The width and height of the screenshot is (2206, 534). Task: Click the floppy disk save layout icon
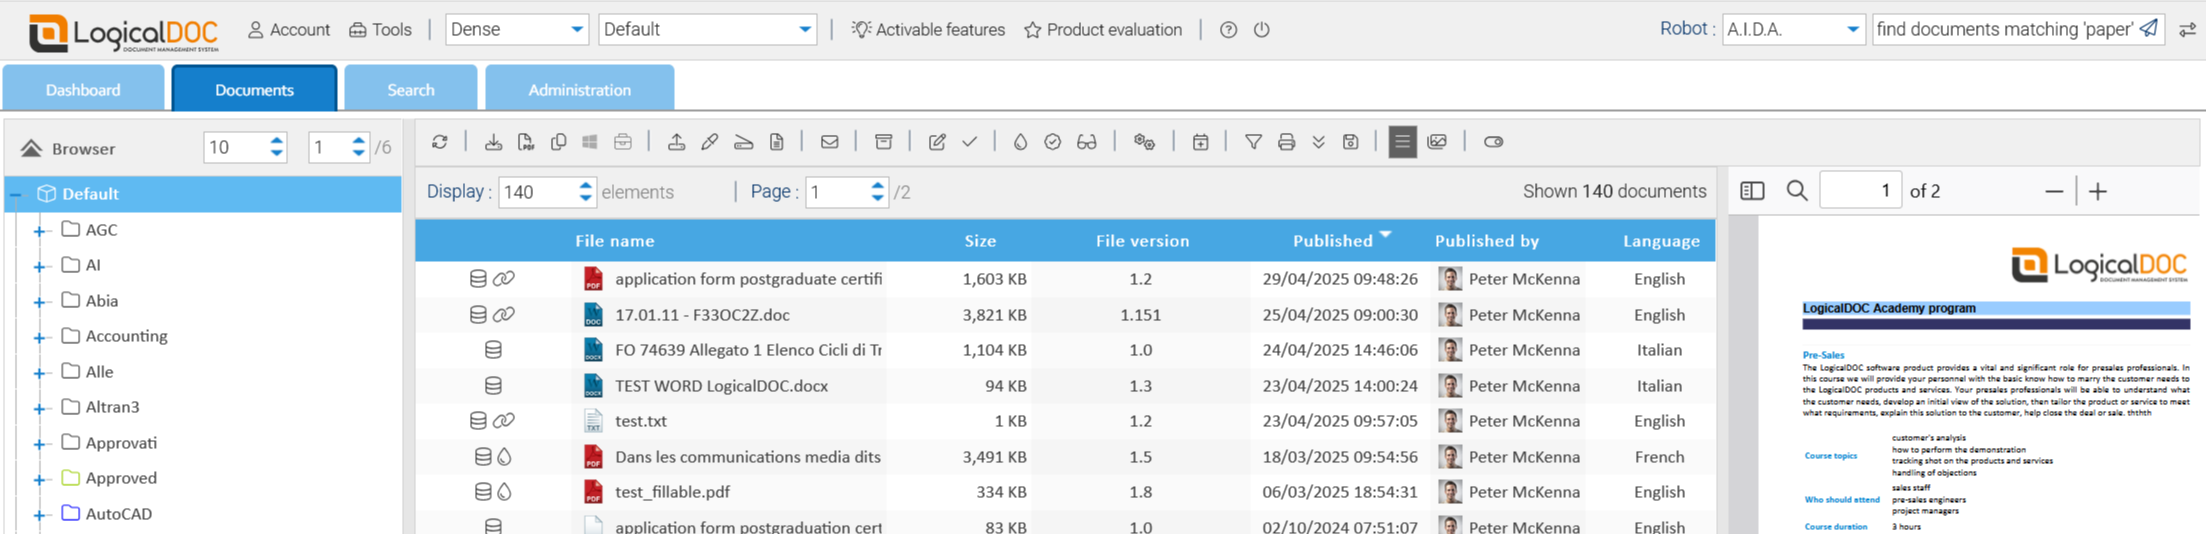pyautogui.click(x=1351, y=142)
